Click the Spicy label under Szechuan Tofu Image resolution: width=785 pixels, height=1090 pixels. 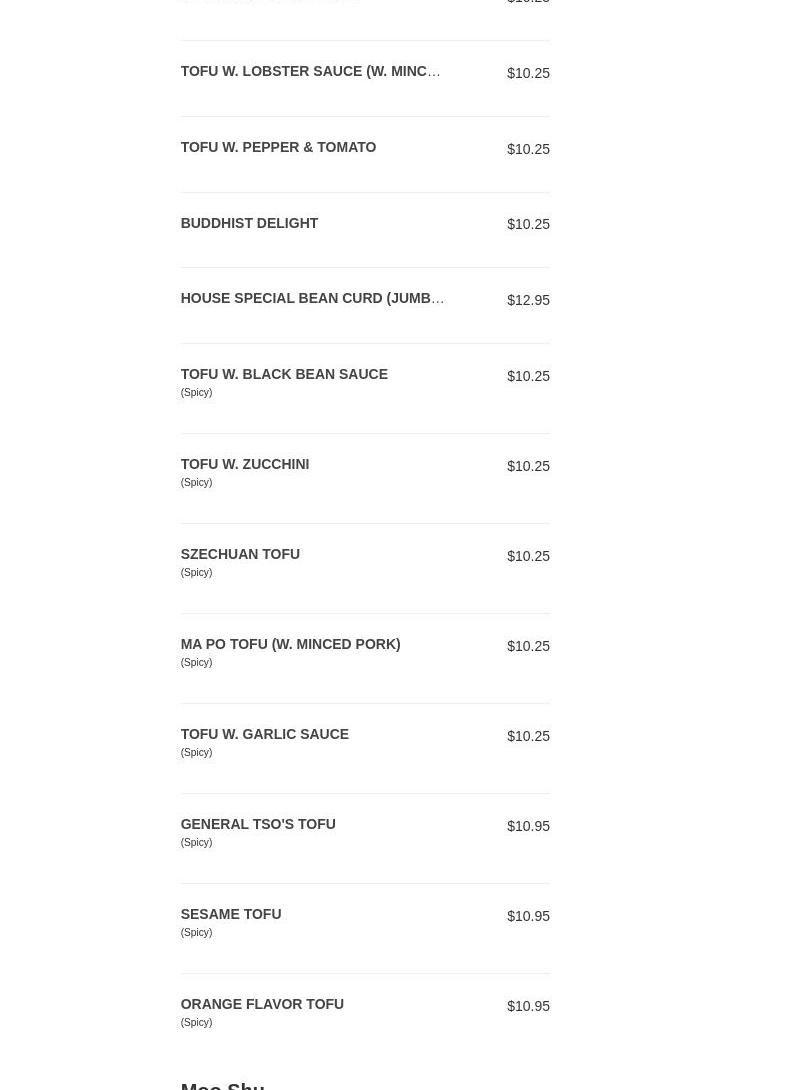click(196, 573)
